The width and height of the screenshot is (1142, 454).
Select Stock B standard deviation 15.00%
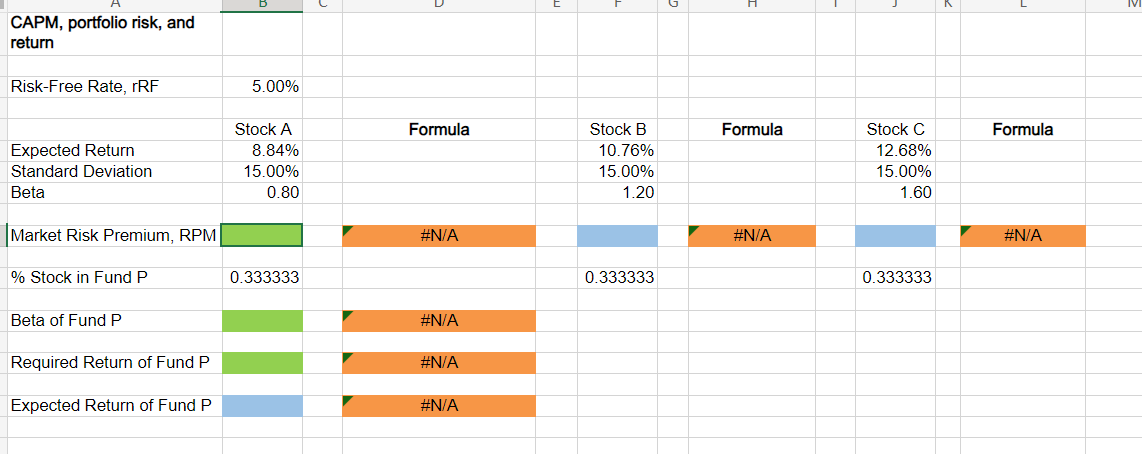coord(618,172)
